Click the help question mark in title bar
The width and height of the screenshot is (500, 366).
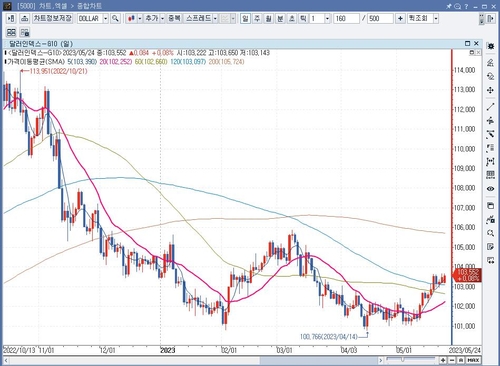(466, 6)
